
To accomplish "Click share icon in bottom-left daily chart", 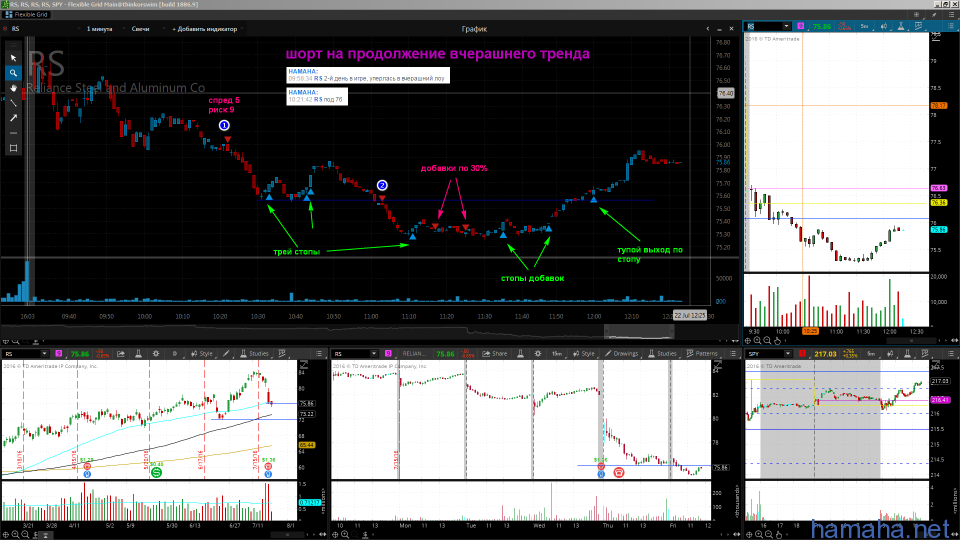I will 121,354.
